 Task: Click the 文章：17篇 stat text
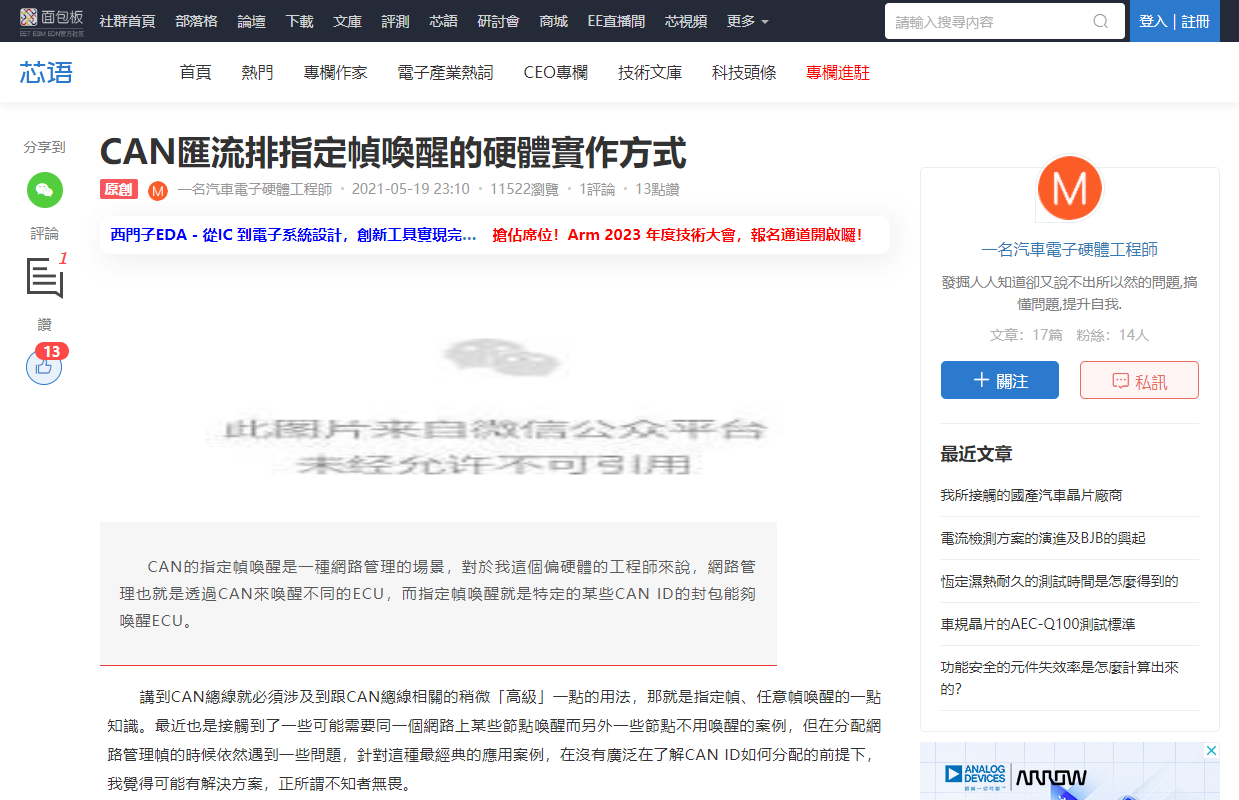pyautogui.click(x=1026, y=335)
